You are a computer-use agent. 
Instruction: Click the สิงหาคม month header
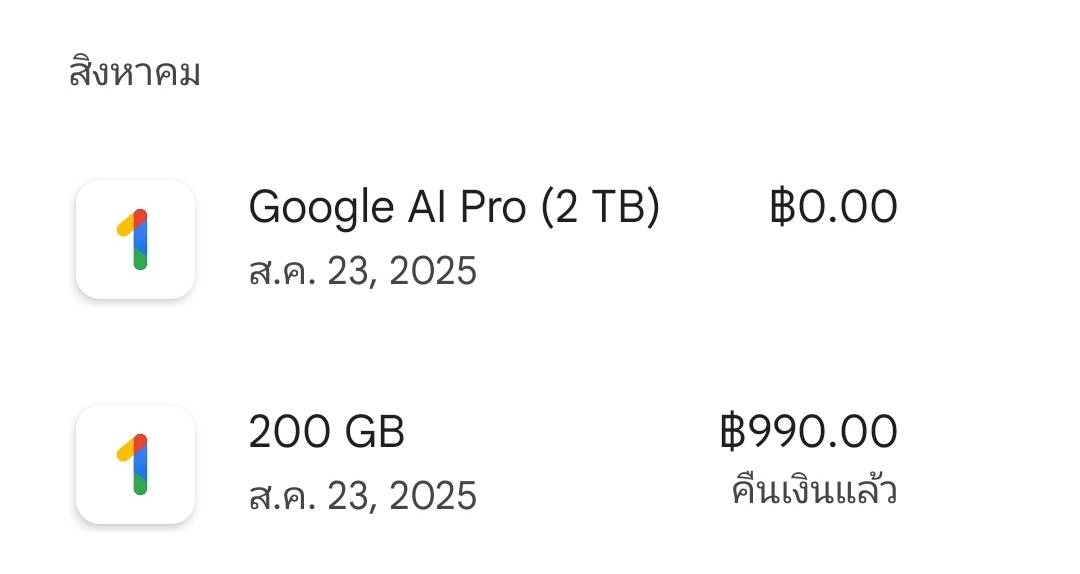pos(134,72)
